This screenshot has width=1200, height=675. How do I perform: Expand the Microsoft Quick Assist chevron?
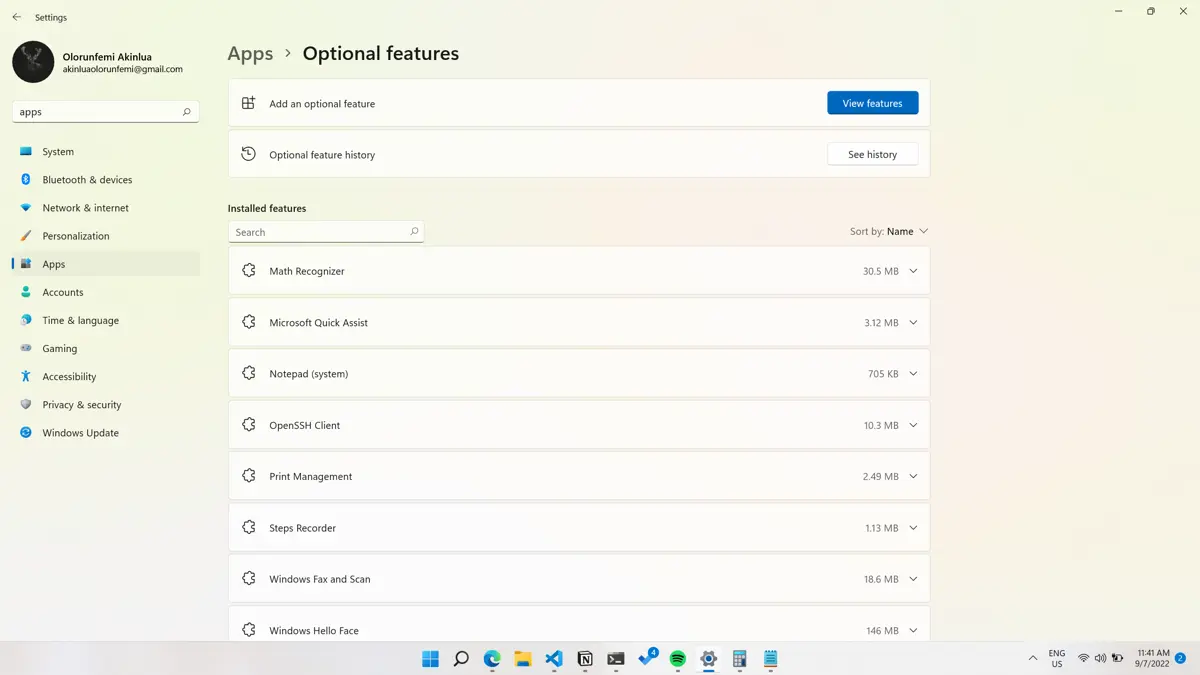[913, 323]
